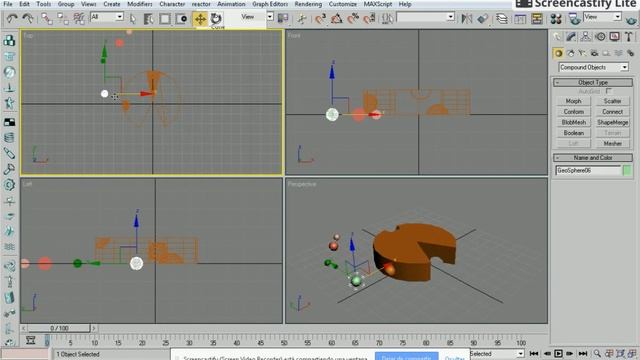The height and width of the screenshot is (360, 640).
Task: Click the green object color swatch
Action: [x=627, y=171]
